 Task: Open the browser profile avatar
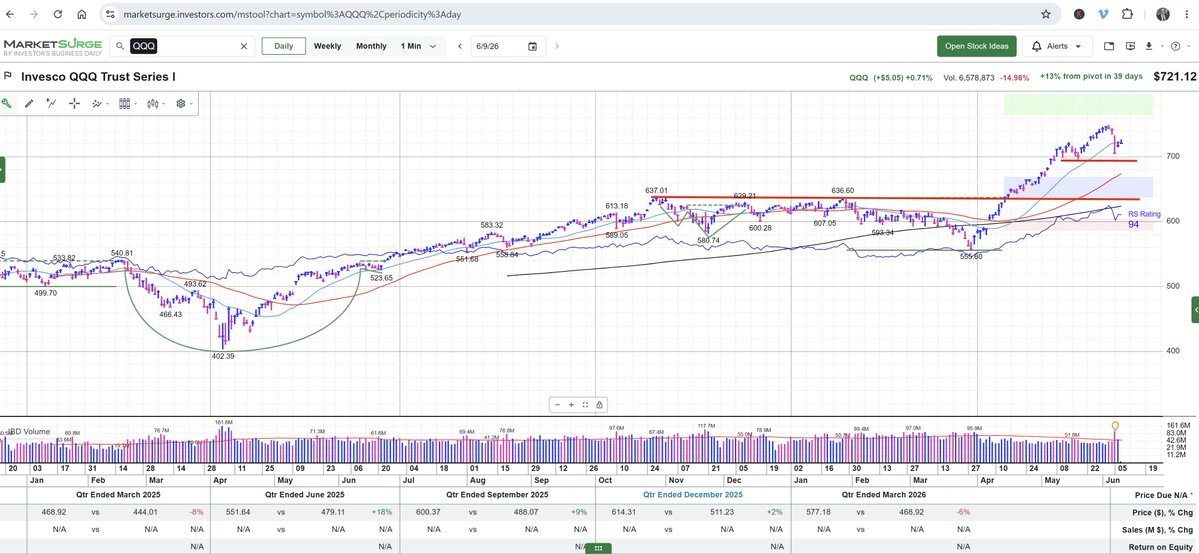(1162, 14)
